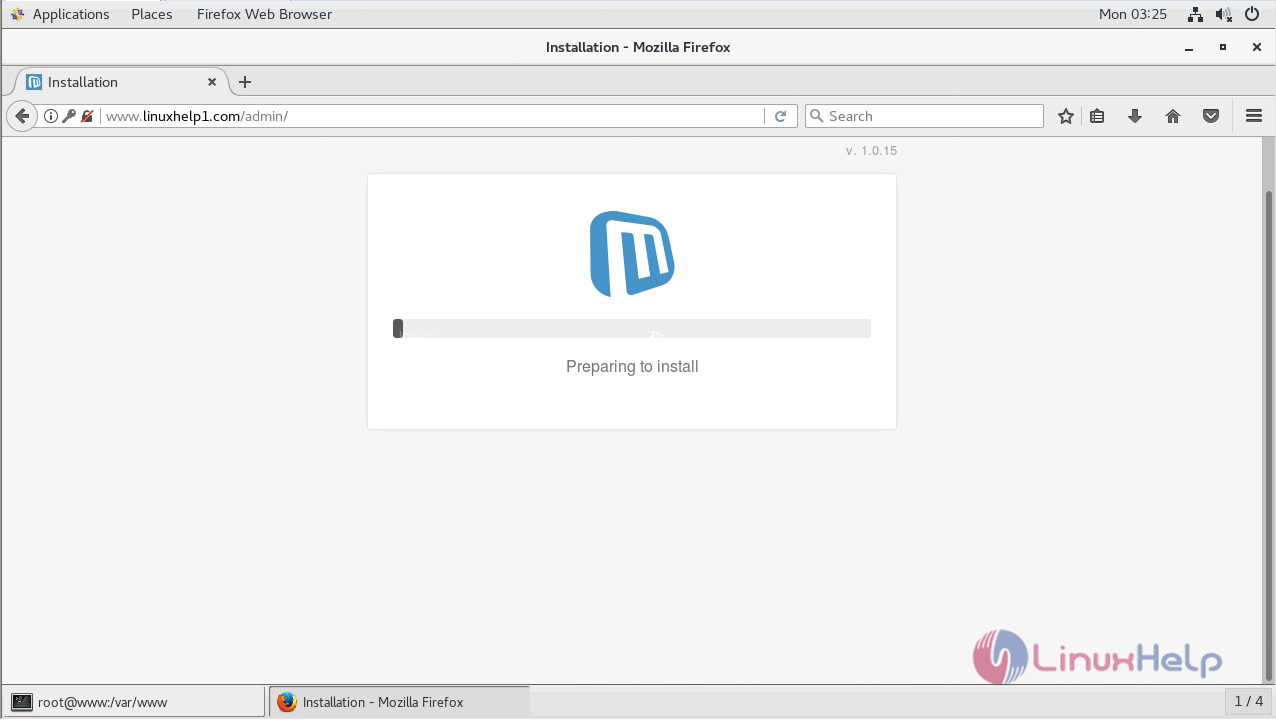Click the 'Preparing to install' text

(632, 367)
